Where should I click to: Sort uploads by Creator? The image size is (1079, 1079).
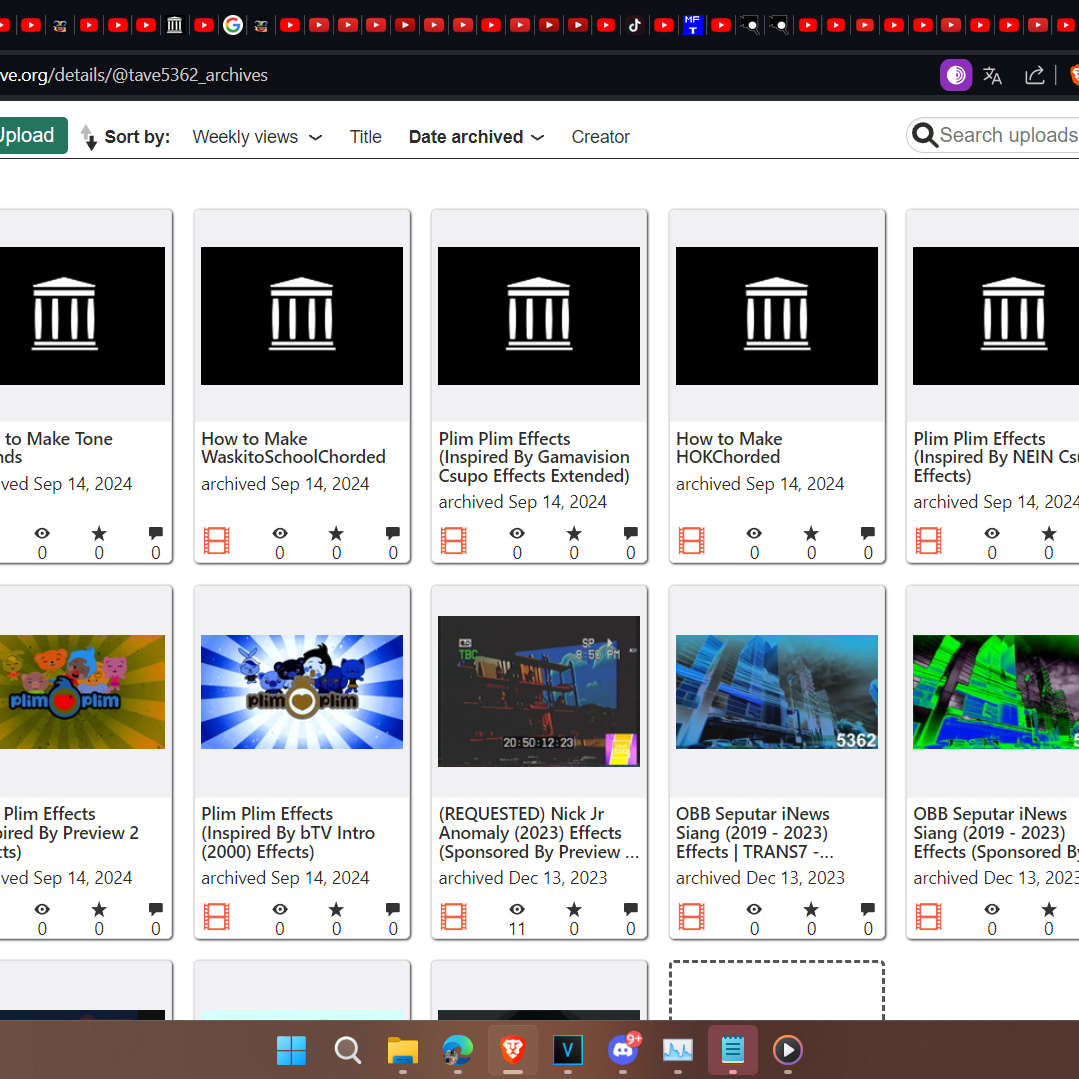(600, 137)
